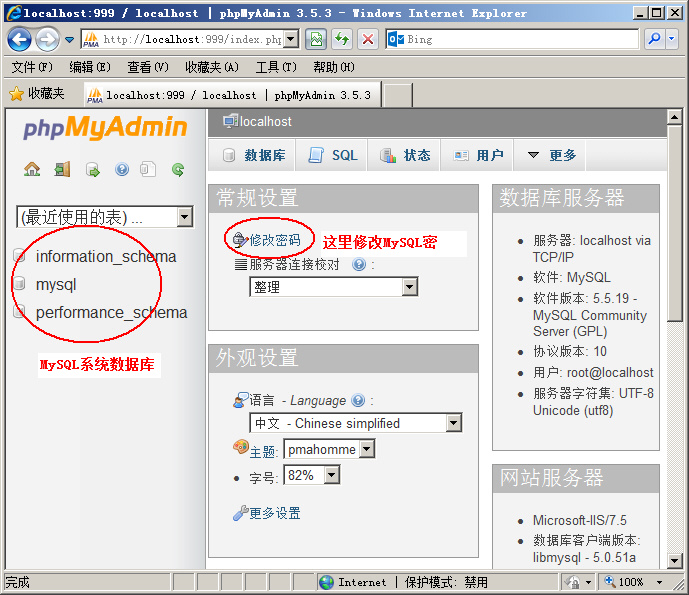Click the help icon next to Language
The height and width of the screenshot is (595, 689).
click(358, 400)
